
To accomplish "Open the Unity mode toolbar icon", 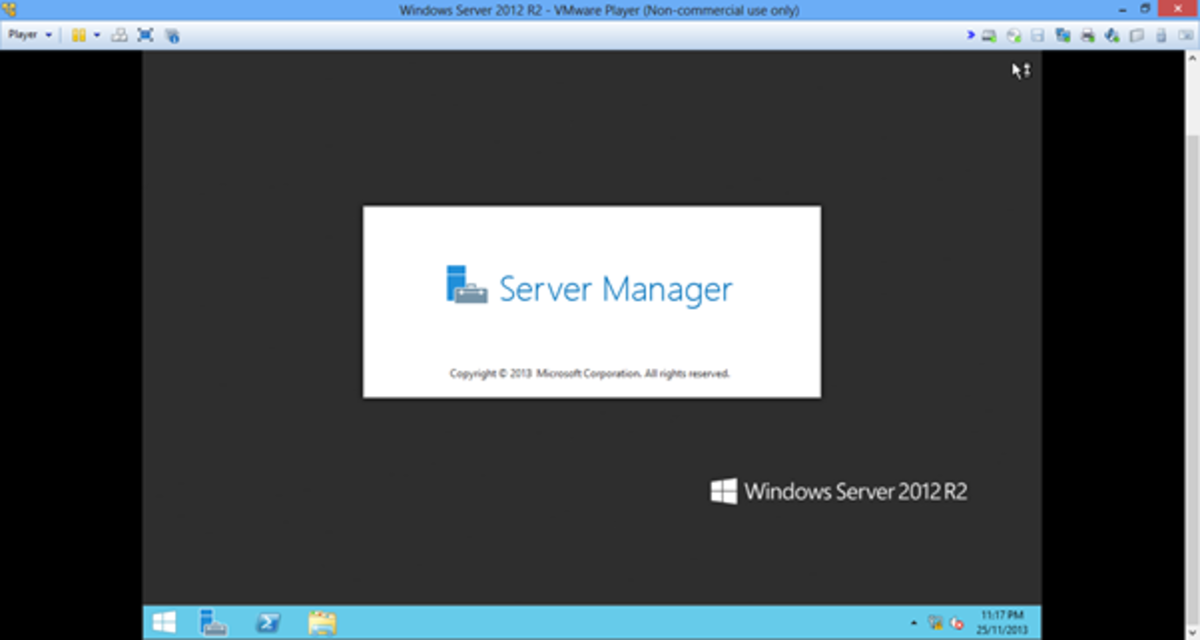I will [172, 35].
